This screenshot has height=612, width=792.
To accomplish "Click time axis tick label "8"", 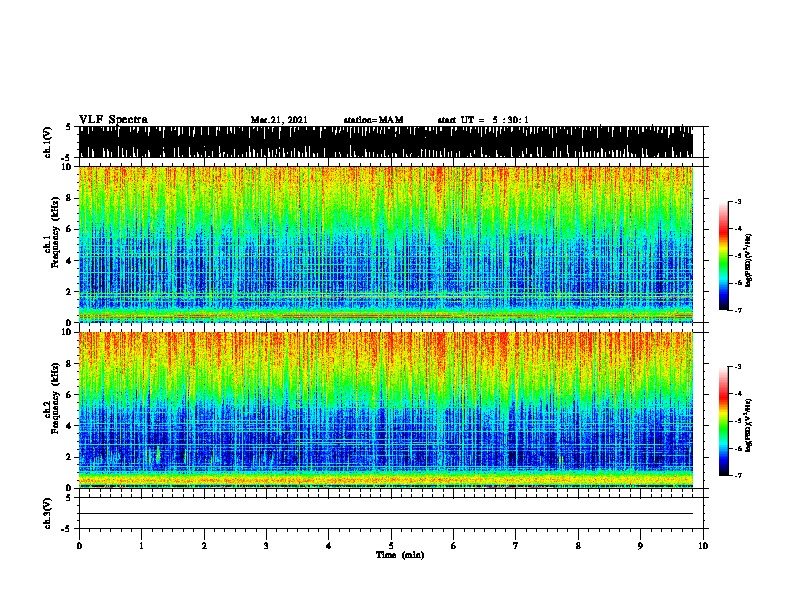I will pos(578,546).
